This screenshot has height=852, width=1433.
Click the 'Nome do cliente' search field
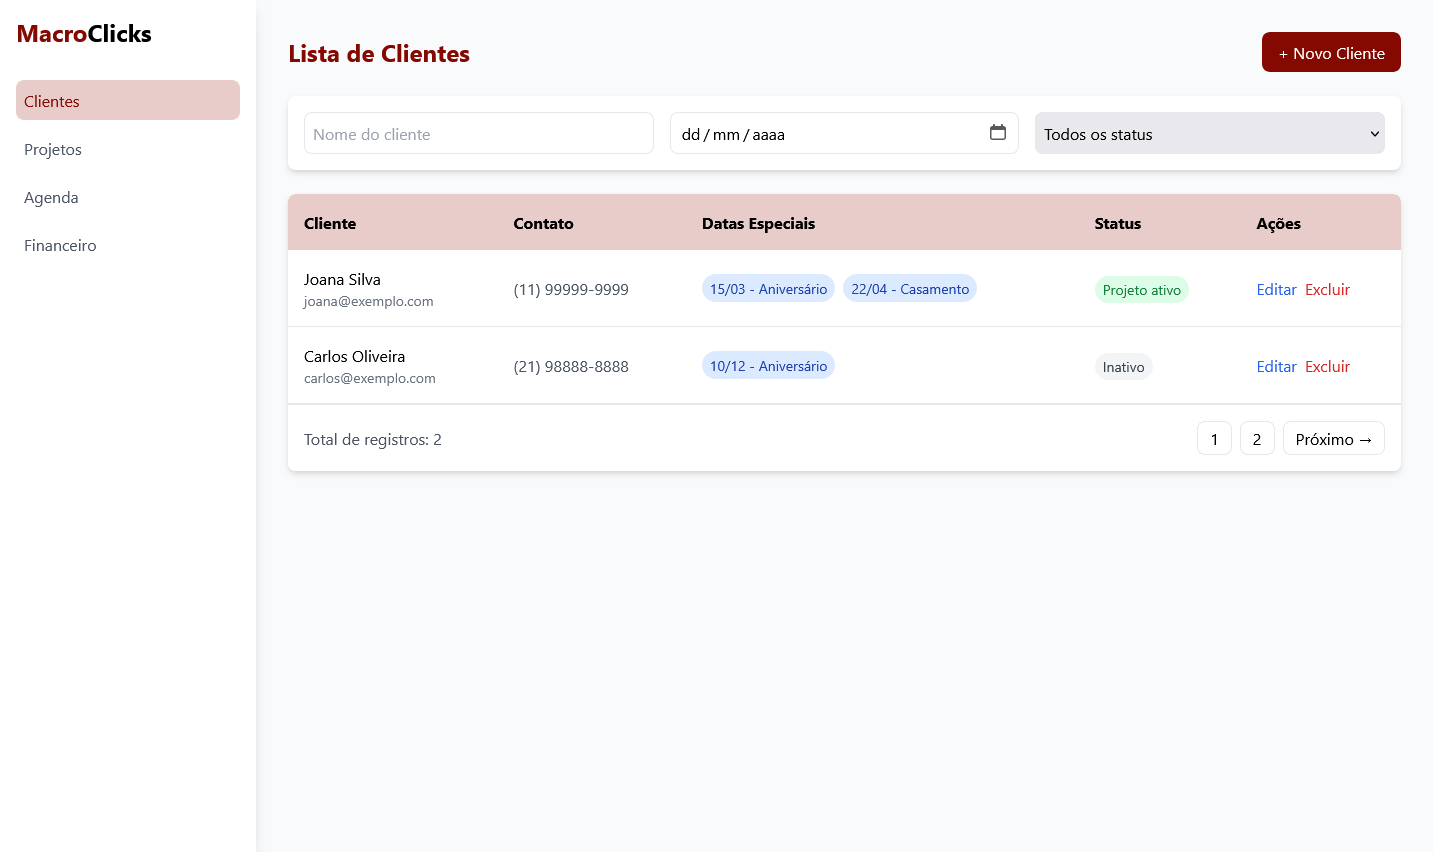coord(478,133)
